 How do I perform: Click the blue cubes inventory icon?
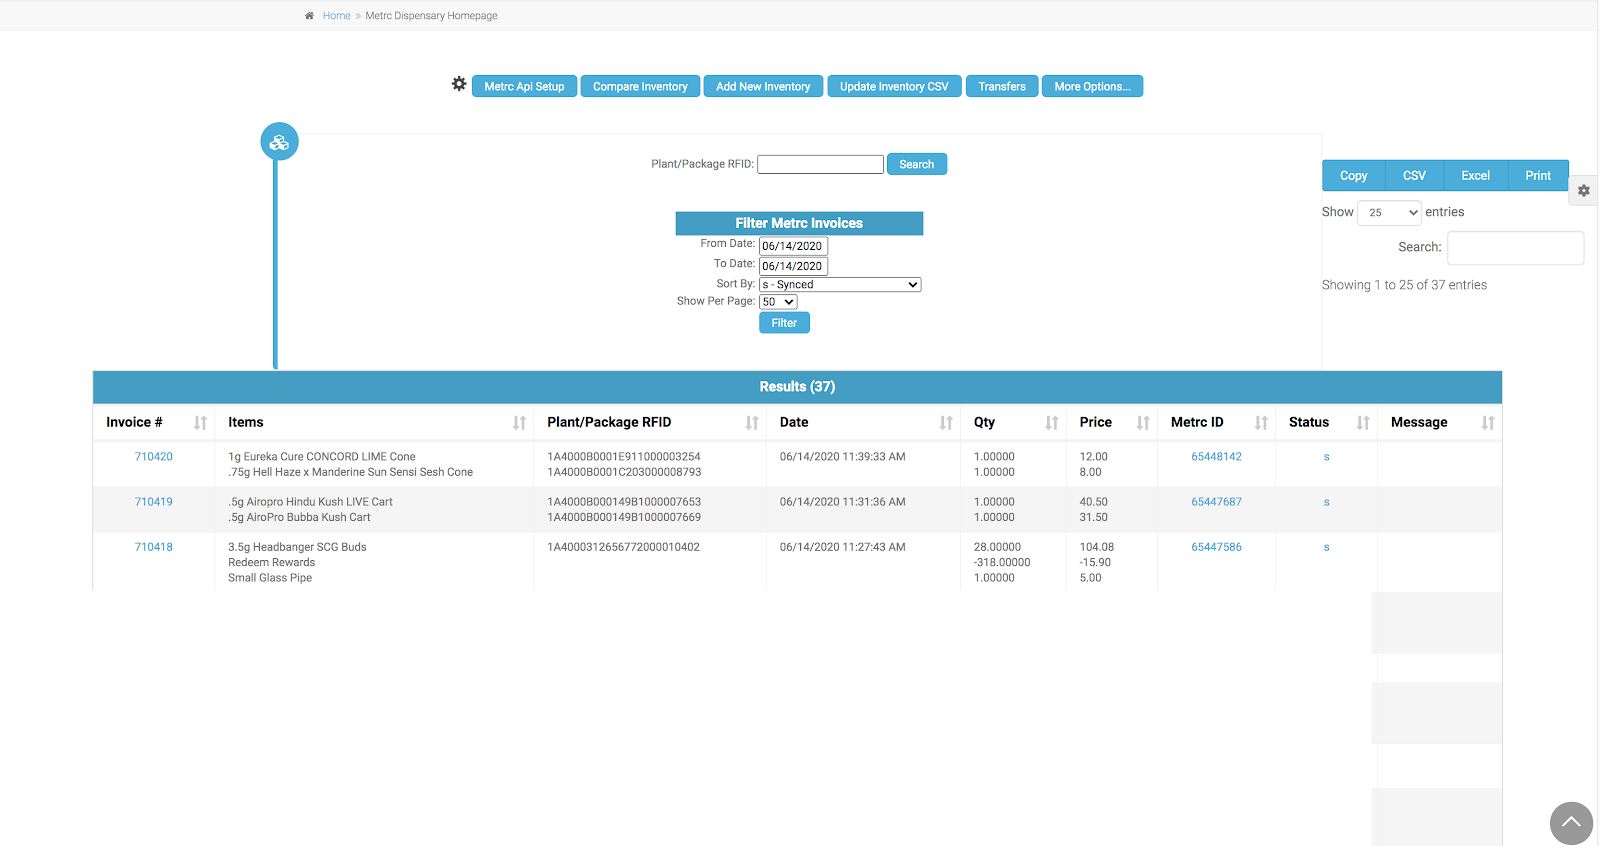pyautogui.click(x=280, y=142)
